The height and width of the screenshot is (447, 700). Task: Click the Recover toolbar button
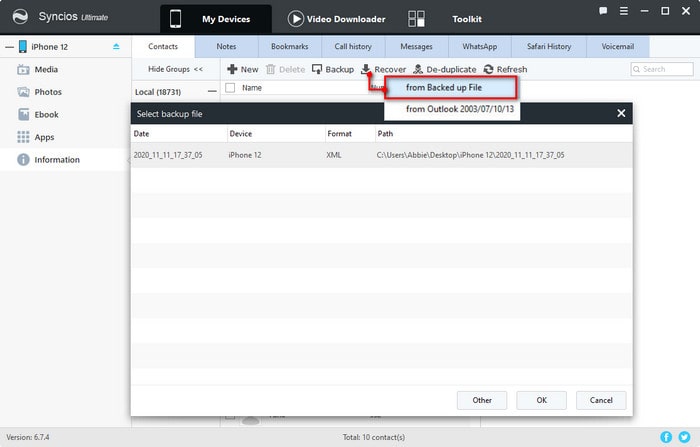[x=383, y=69]
